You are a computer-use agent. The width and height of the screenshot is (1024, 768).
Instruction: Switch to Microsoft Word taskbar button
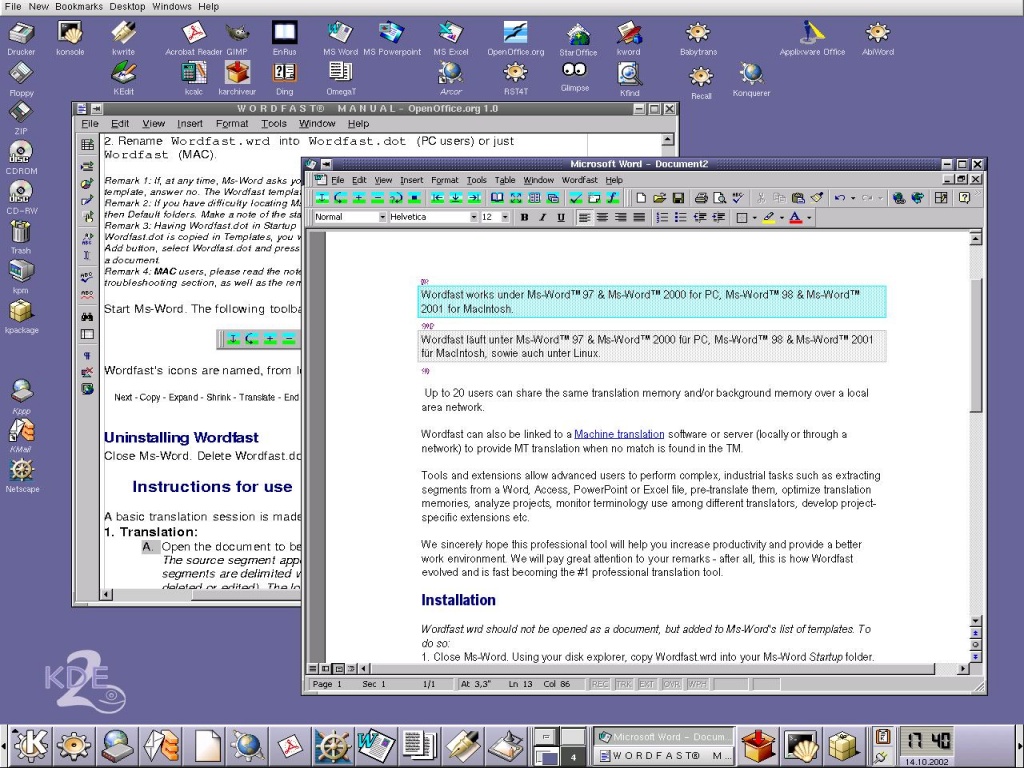pyautogui.click(x=665, y=737)
